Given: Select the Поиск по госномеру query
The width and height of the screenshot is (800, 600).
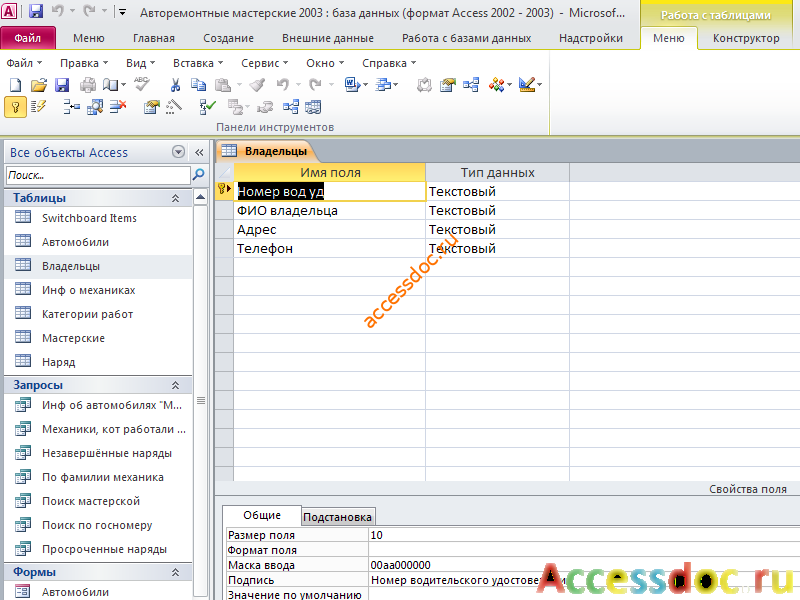Looking at the screenshot, I should [98, 525].
